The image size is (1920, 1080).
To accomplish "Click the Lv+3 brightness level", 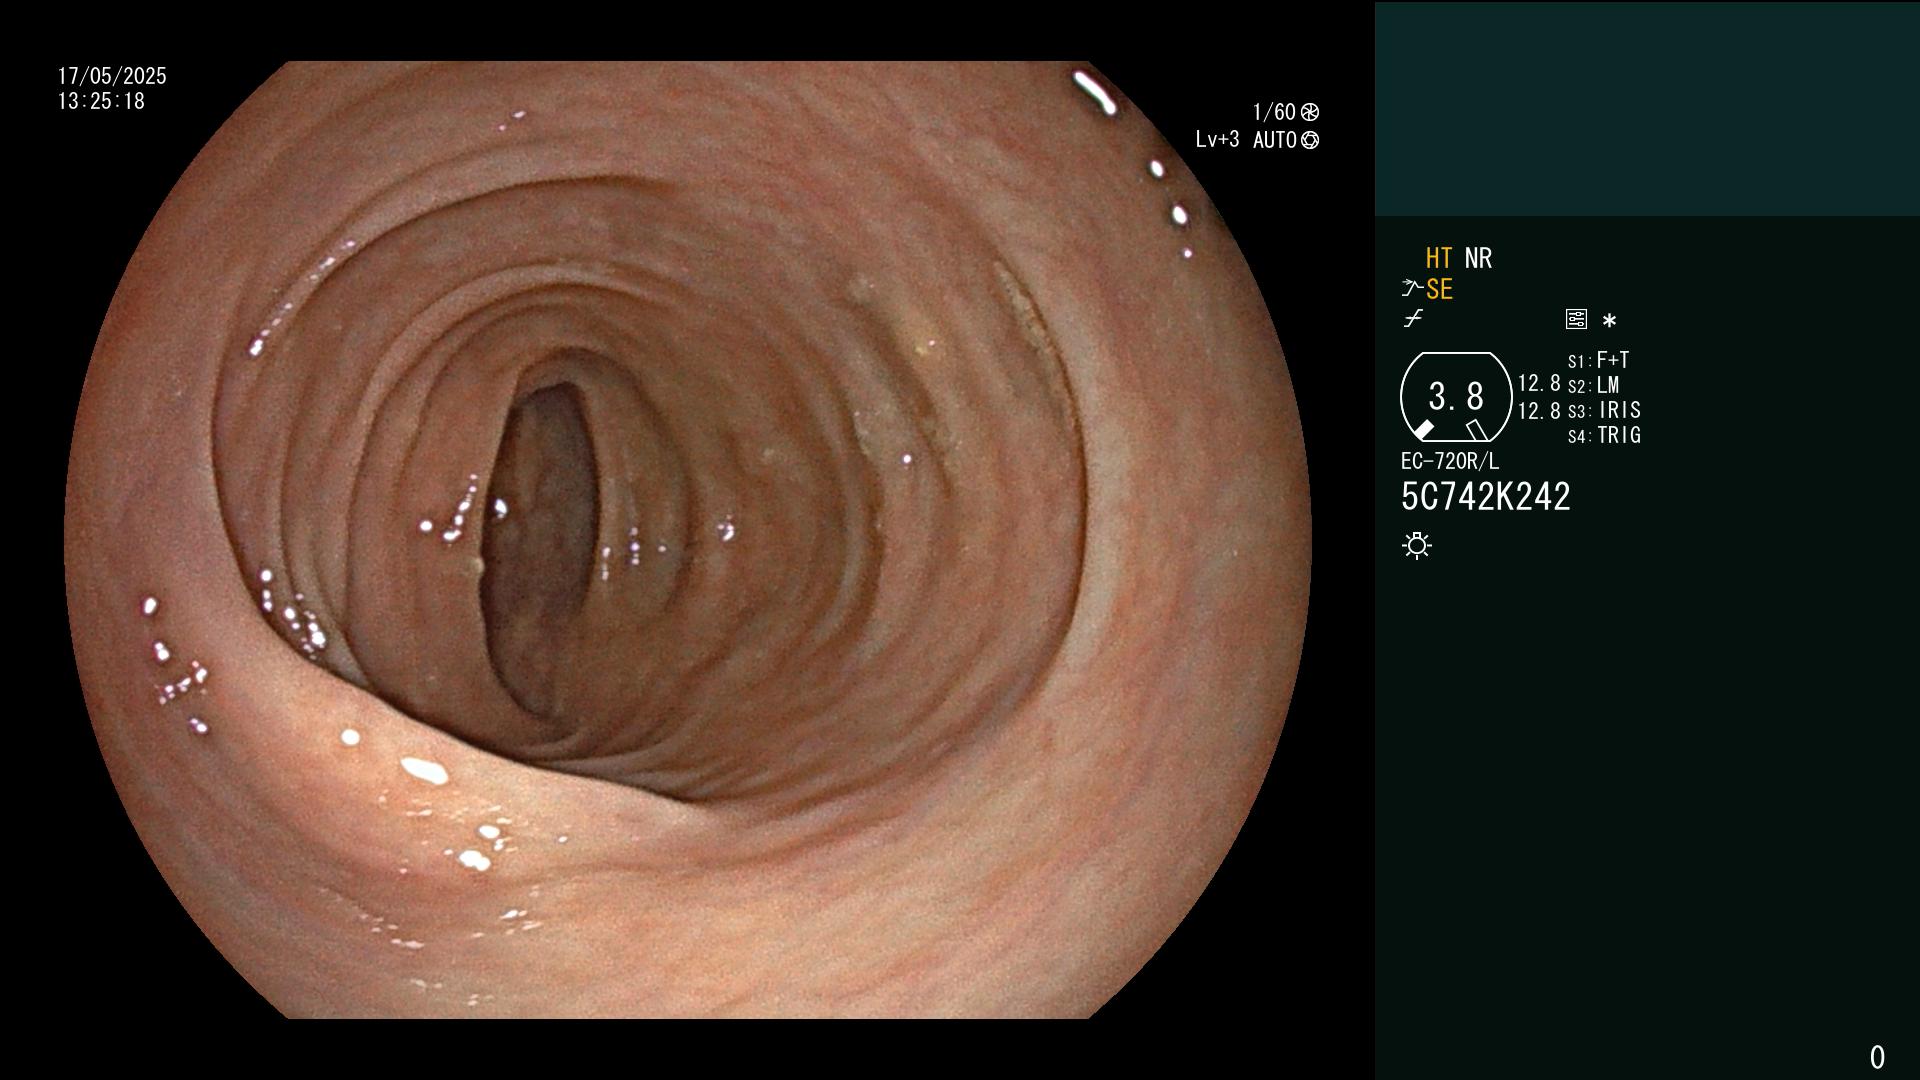I will (x=1217, y=139).
